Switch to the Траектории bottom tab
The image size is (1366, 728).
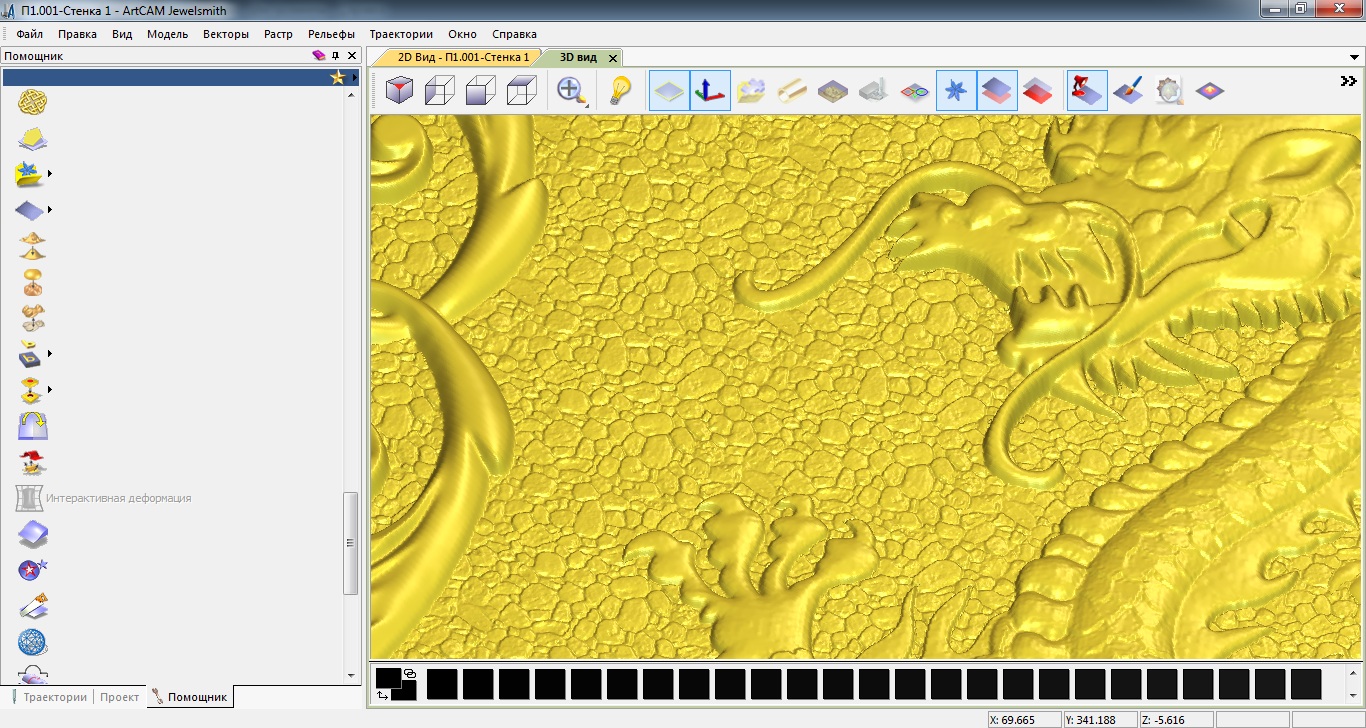click(50, 697)
